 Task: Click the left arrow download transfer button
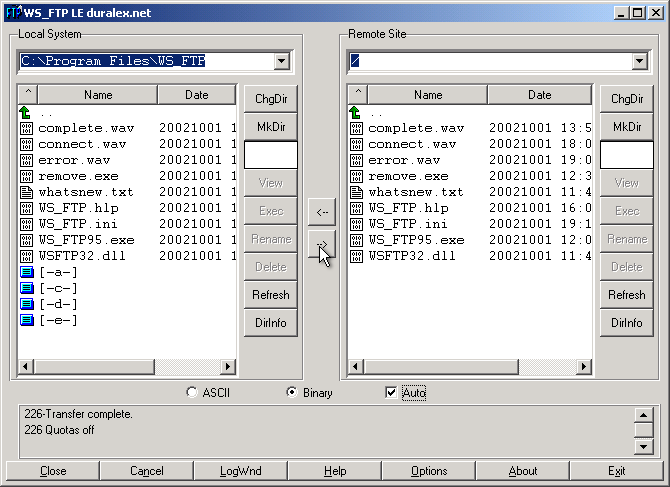click(321, 212)
